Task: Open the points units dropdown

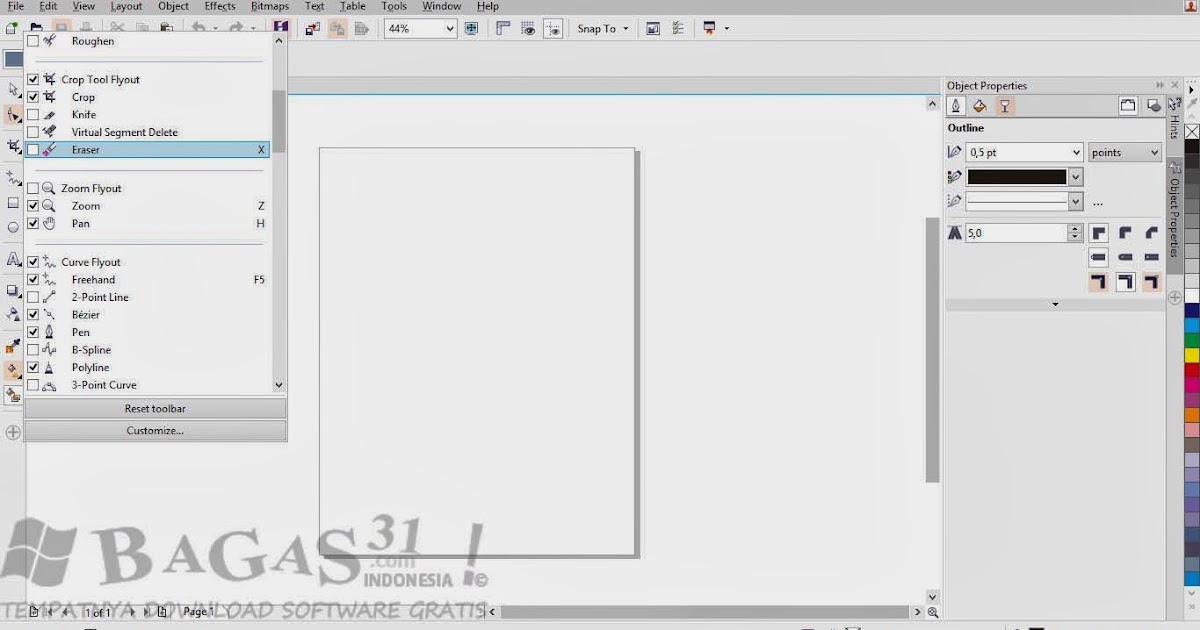Action: coord(1125,153)
